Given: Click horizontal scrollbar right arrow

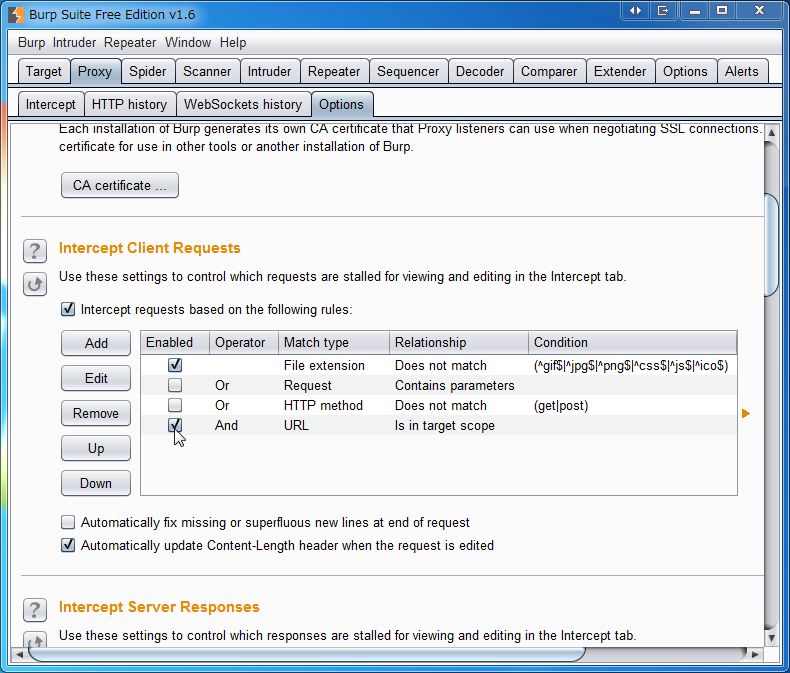Looking at the screenshot, I should 755,654.
